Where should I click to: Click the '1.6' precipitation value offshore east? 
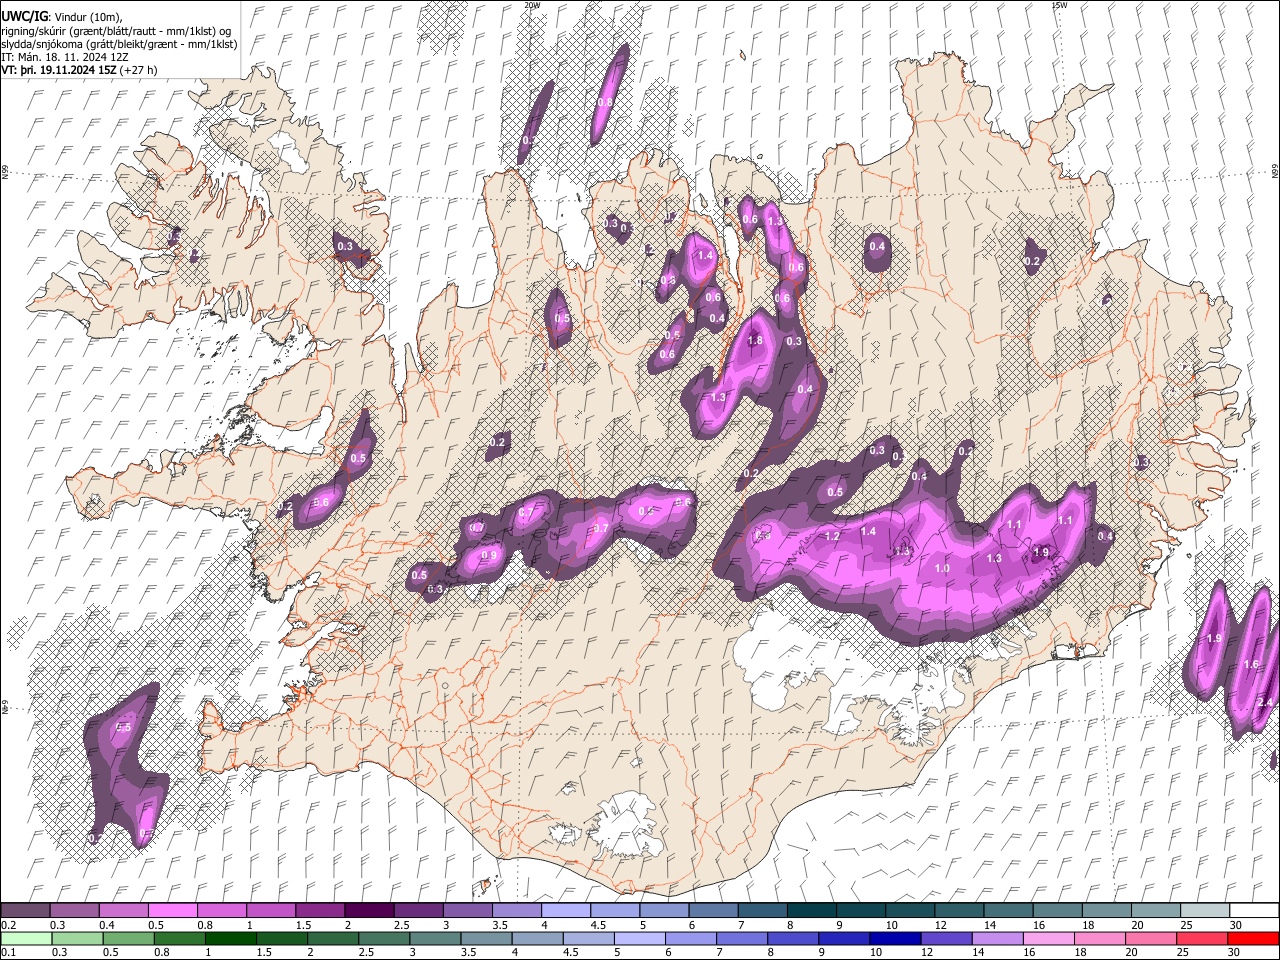click(1251, 665)
